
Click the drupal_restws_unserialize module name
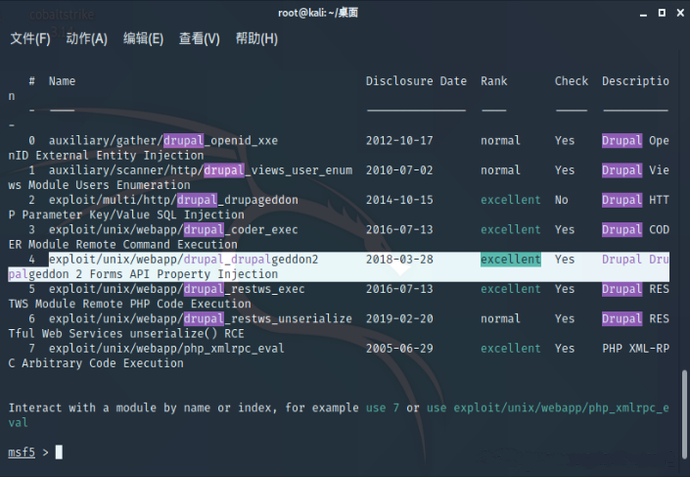coord(200,319)
